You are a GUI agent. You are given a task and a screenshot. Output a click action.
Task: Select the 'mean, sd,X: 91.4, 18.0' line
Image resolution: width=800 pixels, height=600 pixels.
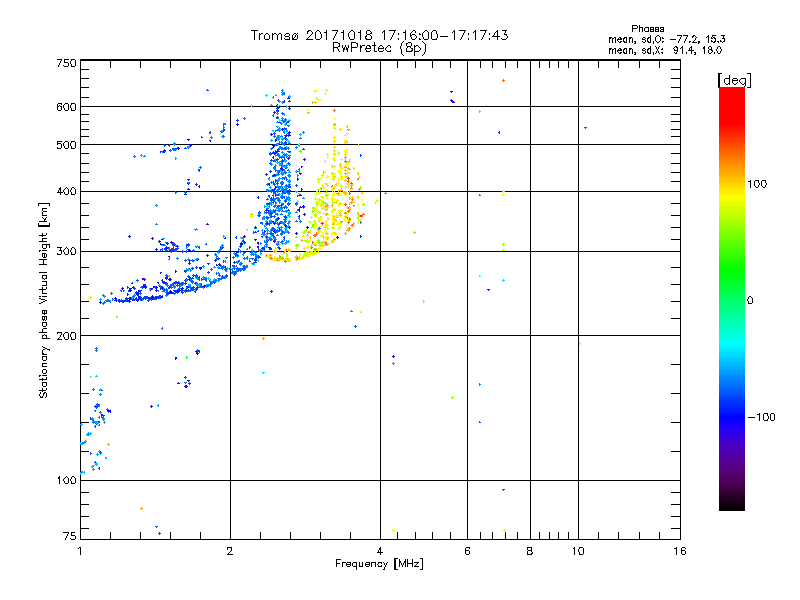tap(665, 50)
